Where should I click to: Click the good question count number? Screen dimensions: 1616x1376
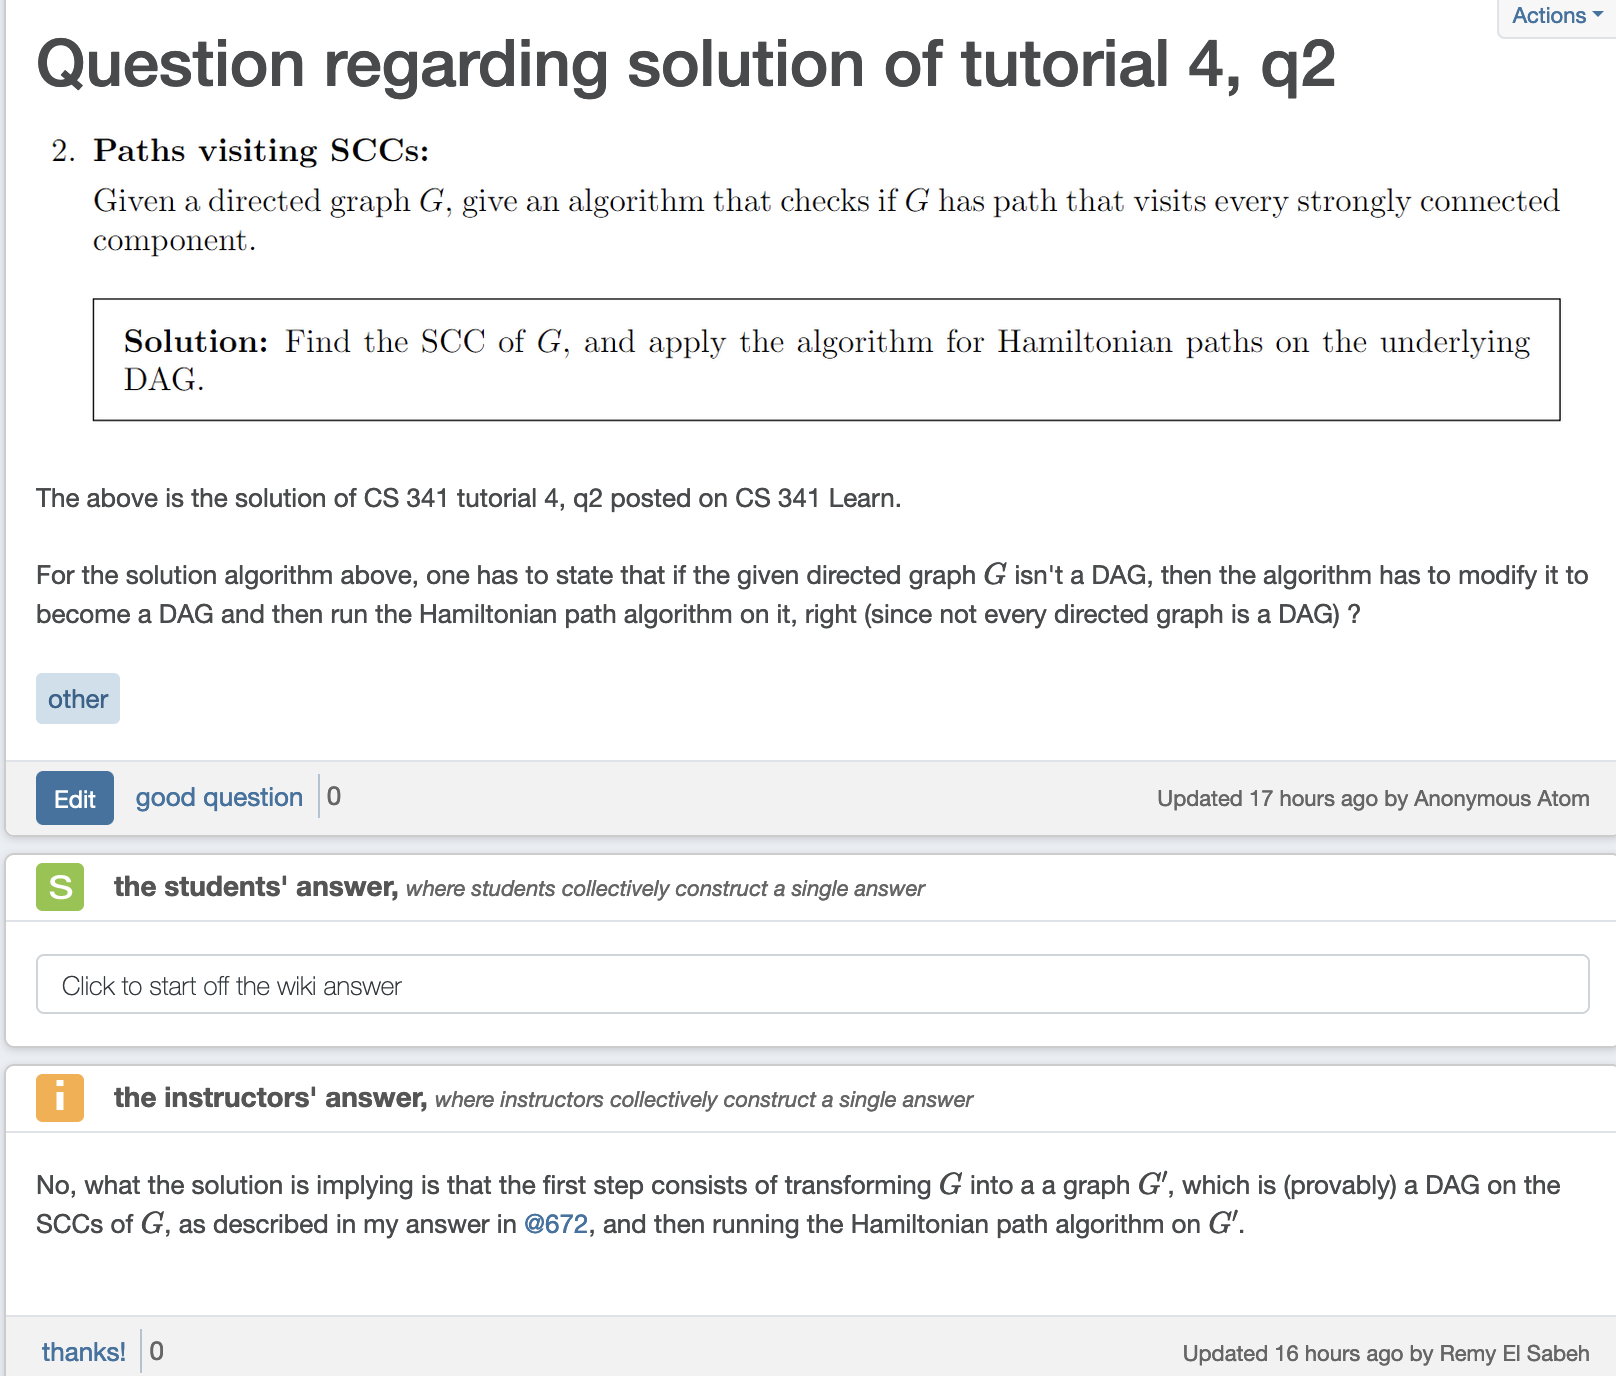coord(334,797)
